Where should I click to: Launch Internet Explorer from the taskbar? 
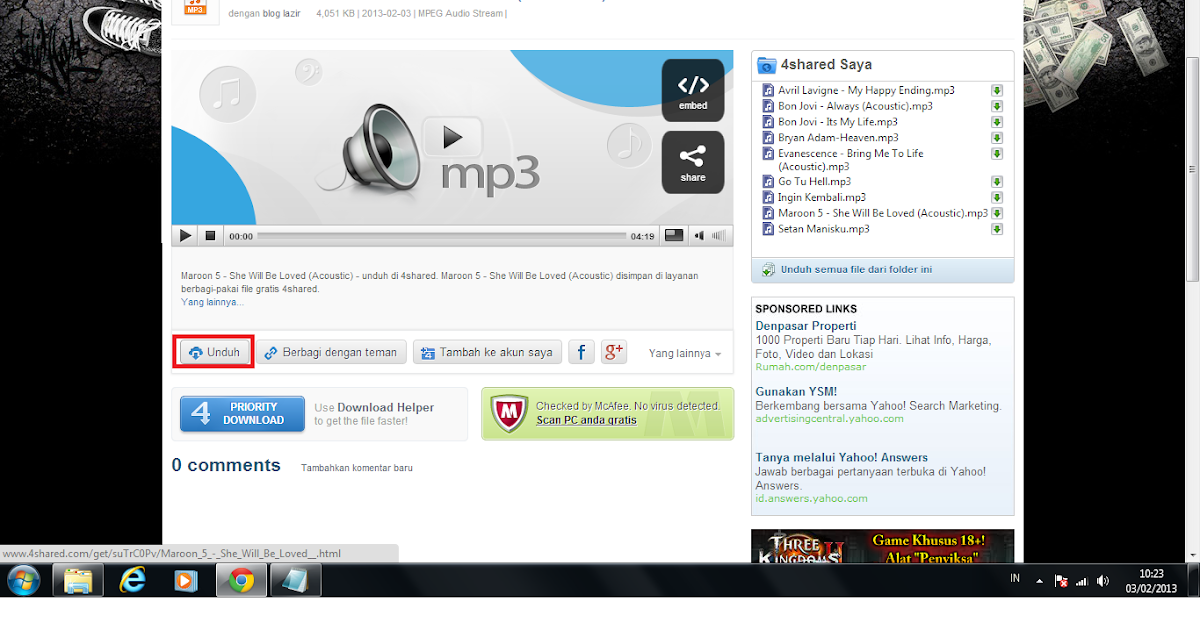(x=132, y=580)
